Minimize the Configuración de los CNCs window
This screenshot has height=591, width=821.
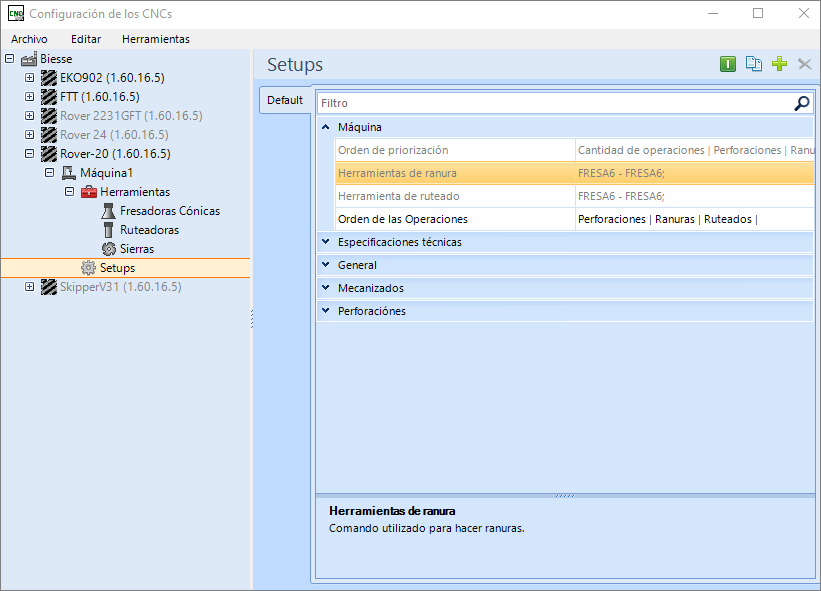coord(713,14)
